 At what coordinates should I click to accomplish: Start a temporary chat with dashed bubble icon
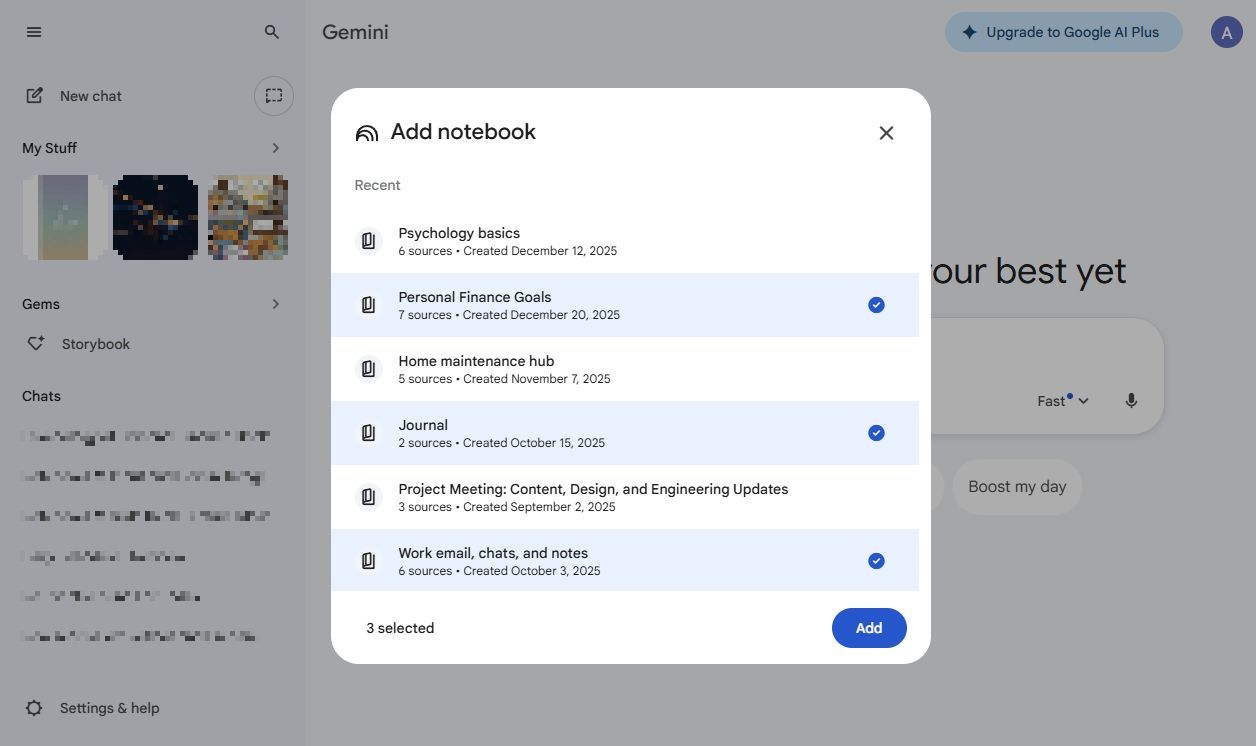pos(274,96)
